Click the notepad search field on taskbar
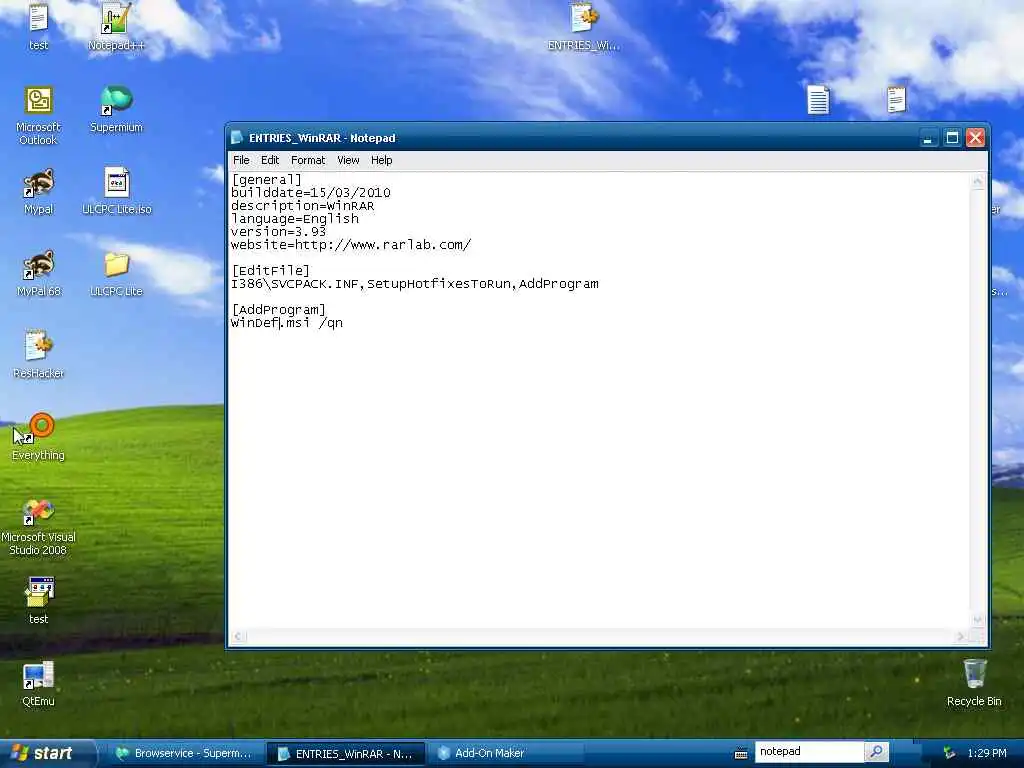Image resolution: width=1024 pixels, height=768 pixels. (809, 752)
